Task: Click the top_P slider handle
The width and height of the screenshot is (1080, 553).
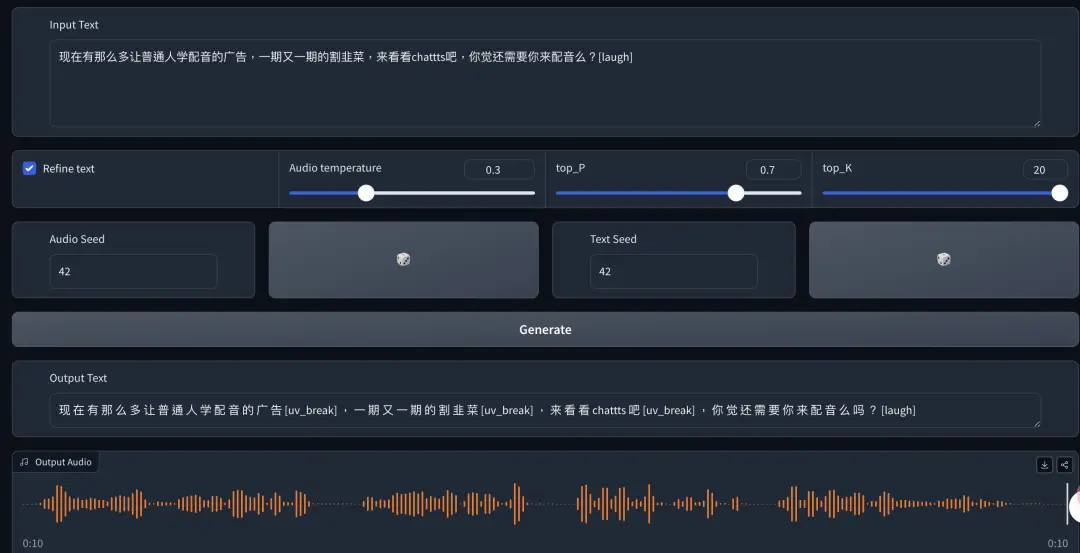Action: (x=736, y=193)
